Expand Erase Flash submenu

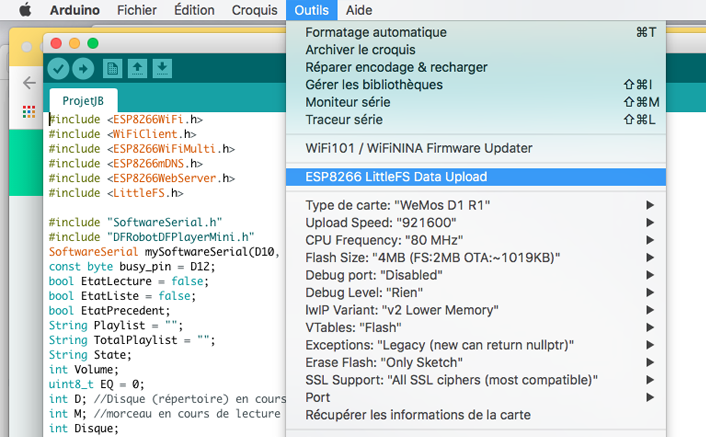tap(476, 363)
